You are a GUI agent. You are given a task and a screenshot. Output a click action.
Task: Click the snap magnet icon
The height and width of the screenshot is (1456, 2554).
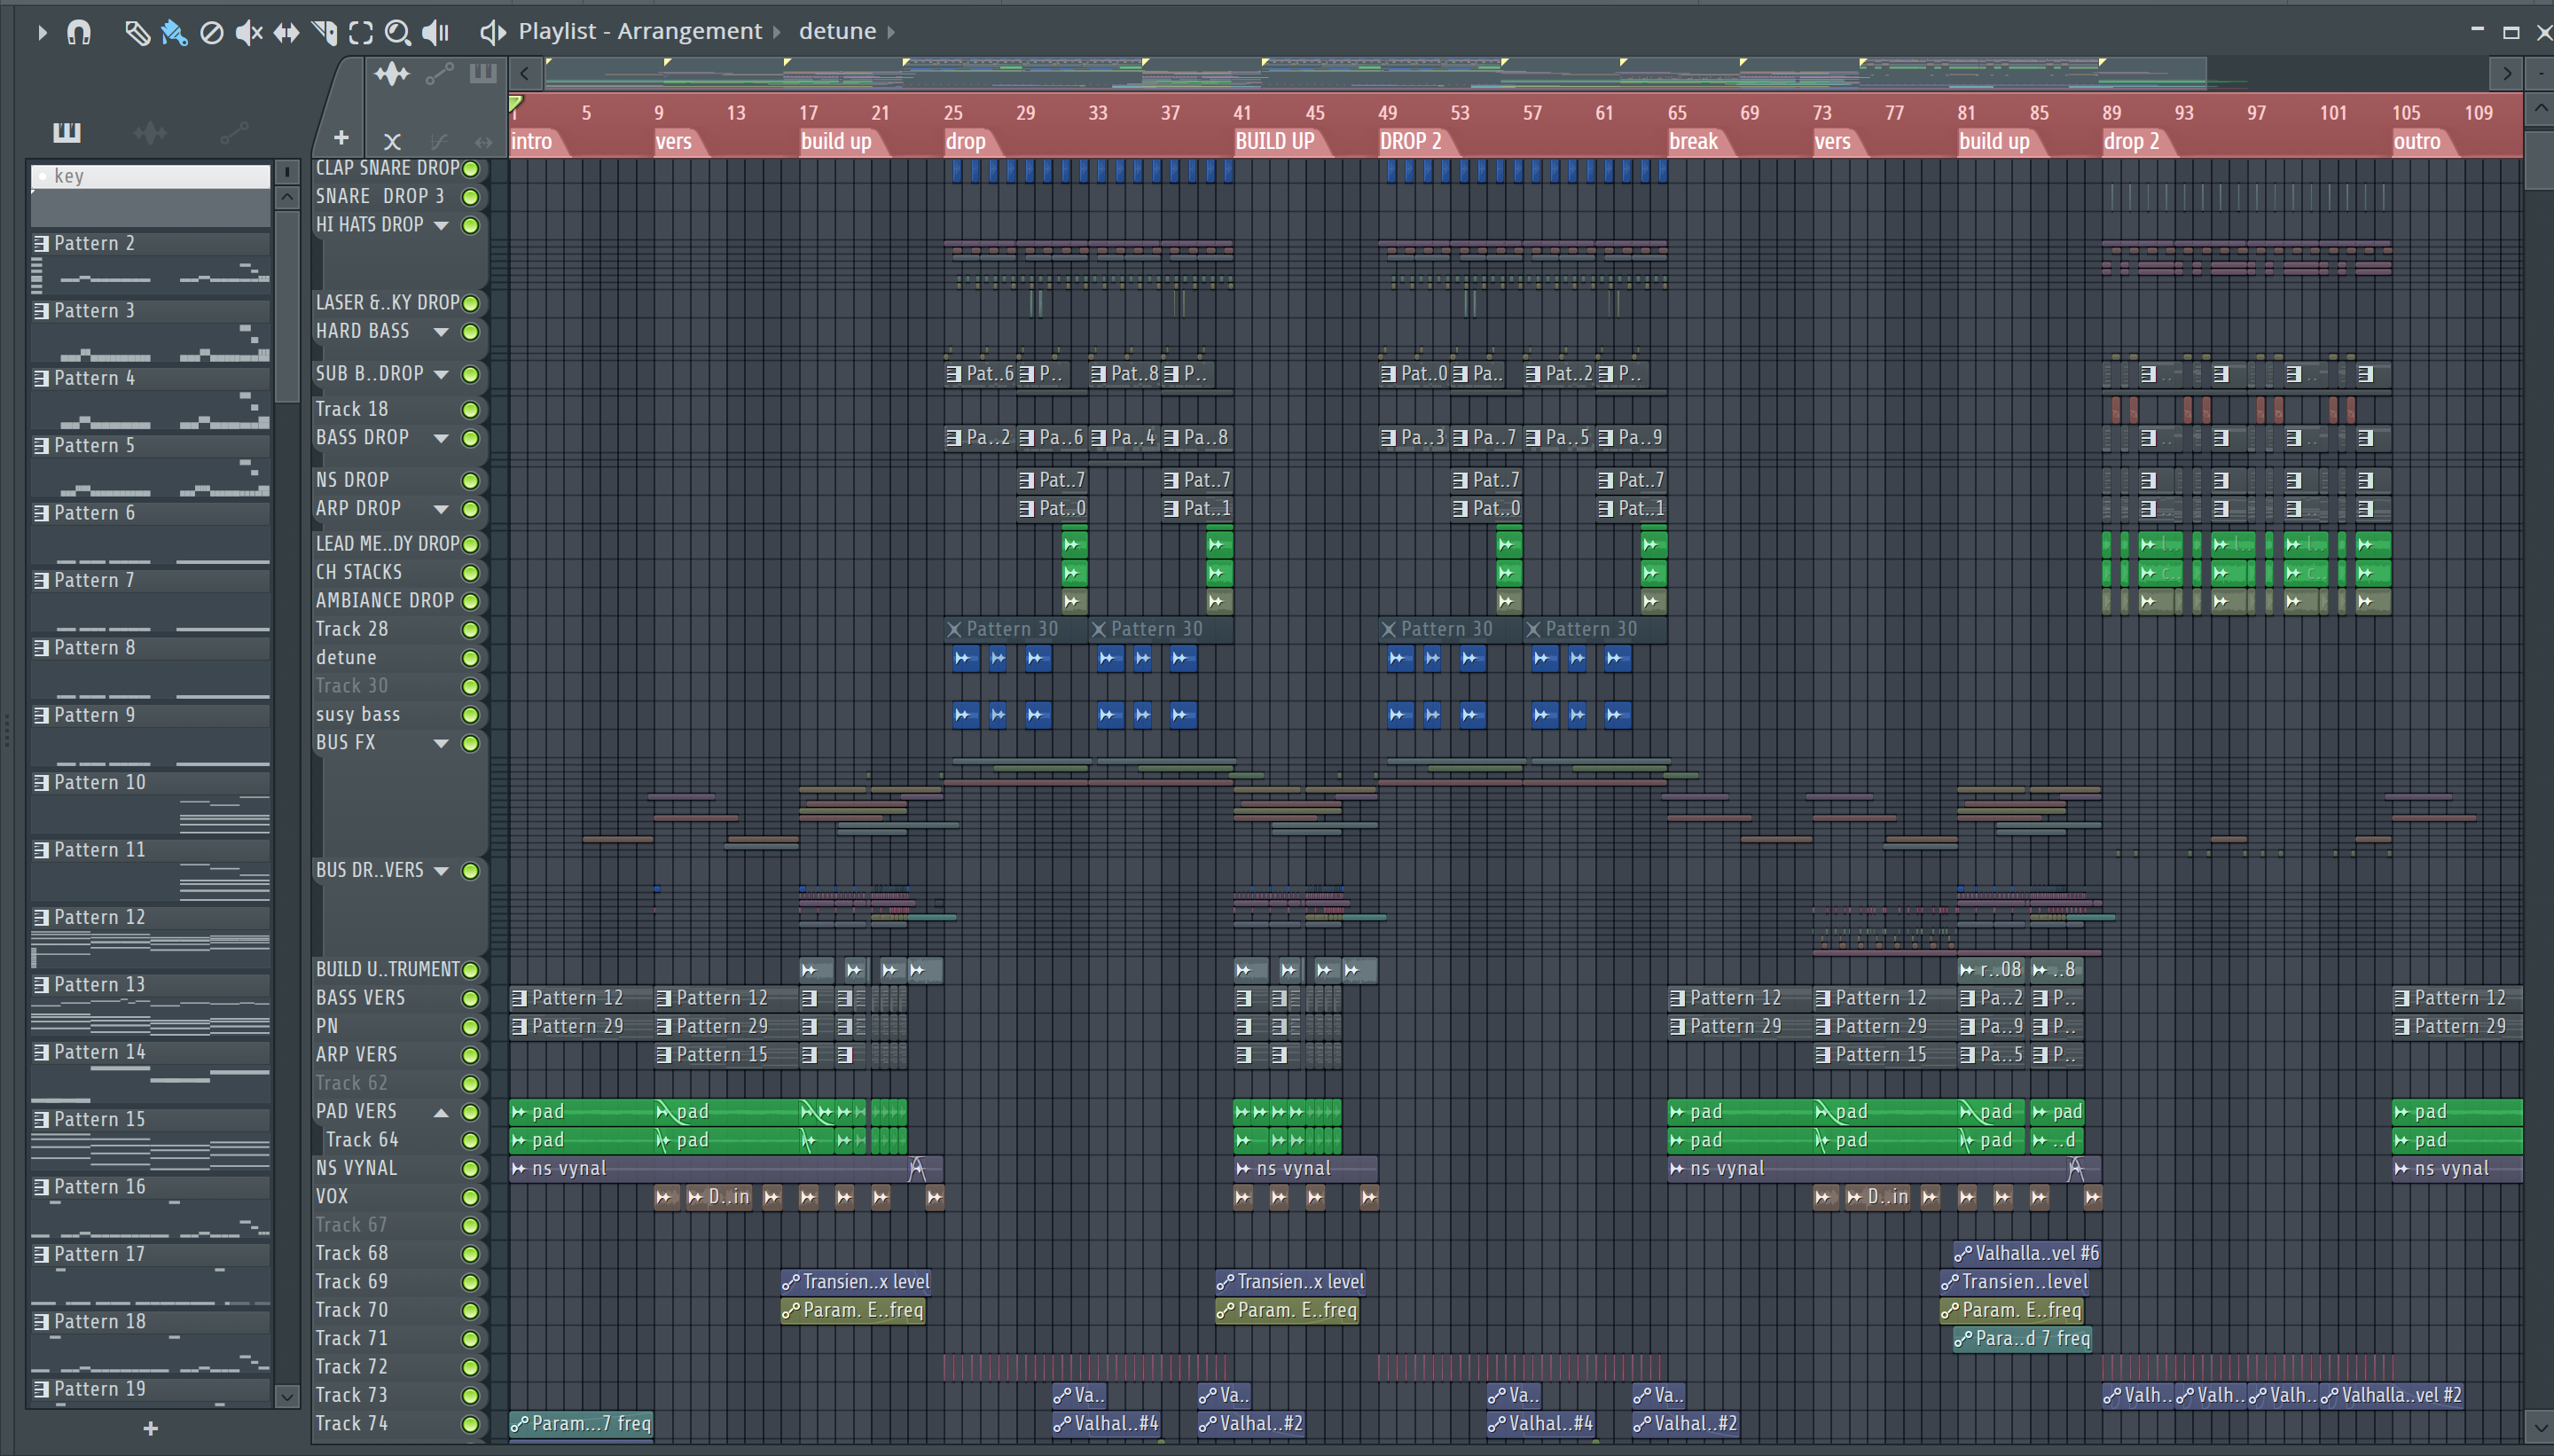[79, 33]
